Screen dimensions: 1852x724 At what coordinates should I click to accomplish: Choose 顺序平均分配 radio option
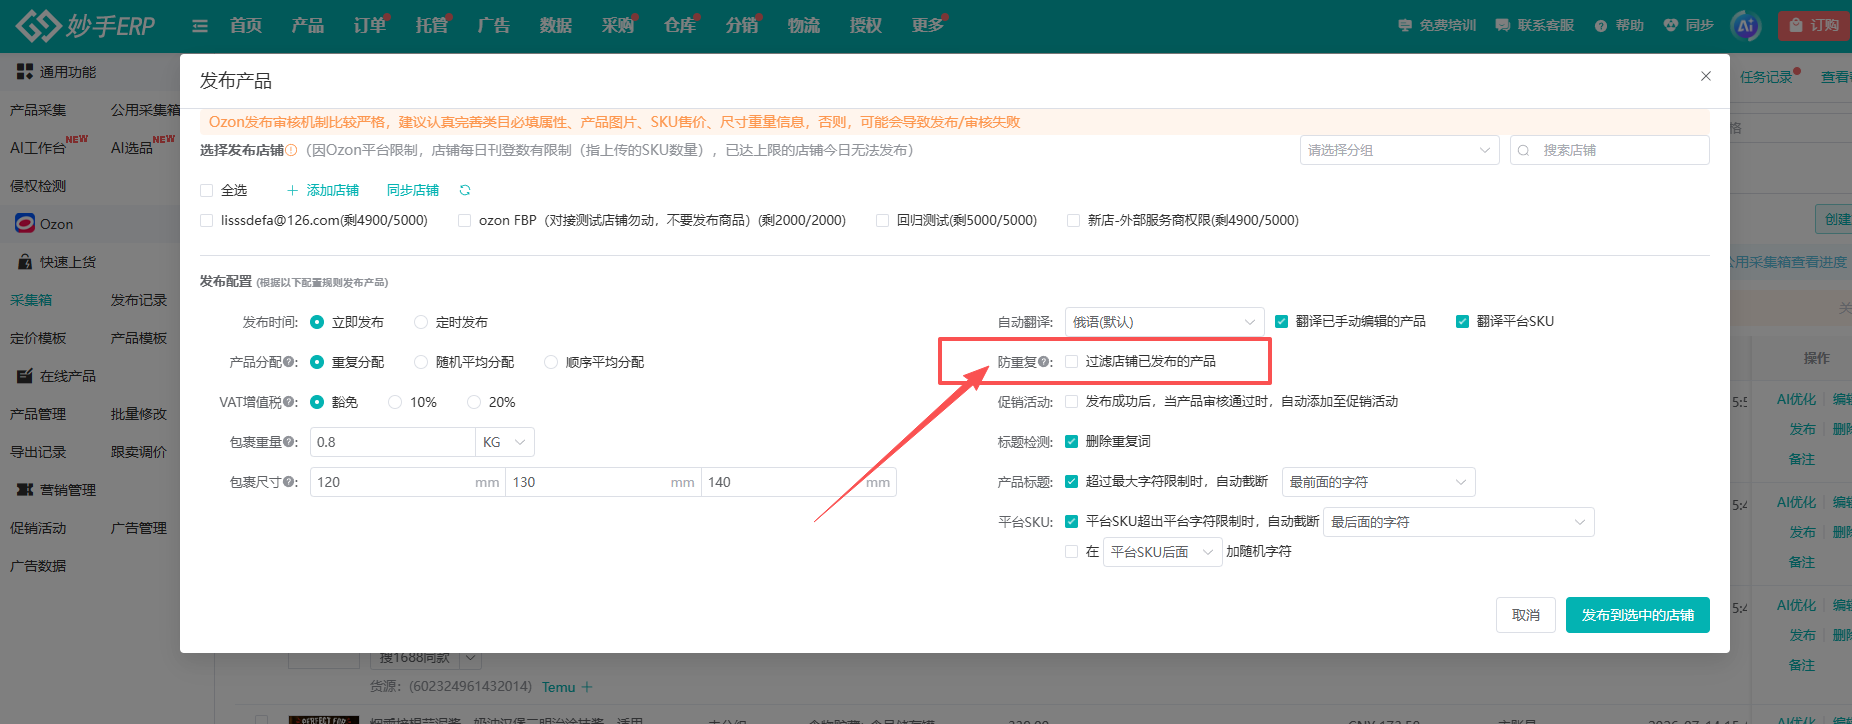pos(551,362)
